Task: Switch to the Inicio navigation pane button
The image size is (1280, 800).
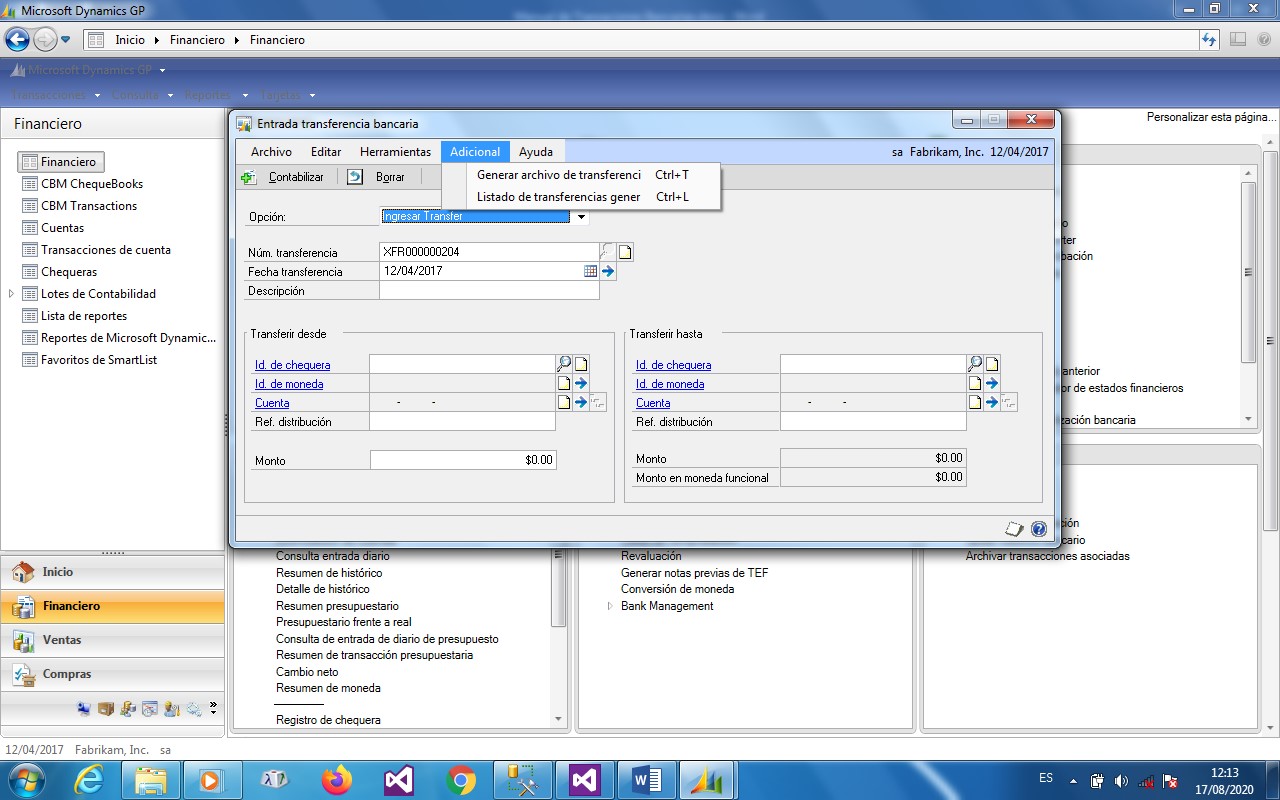Action: pos(112,572)
